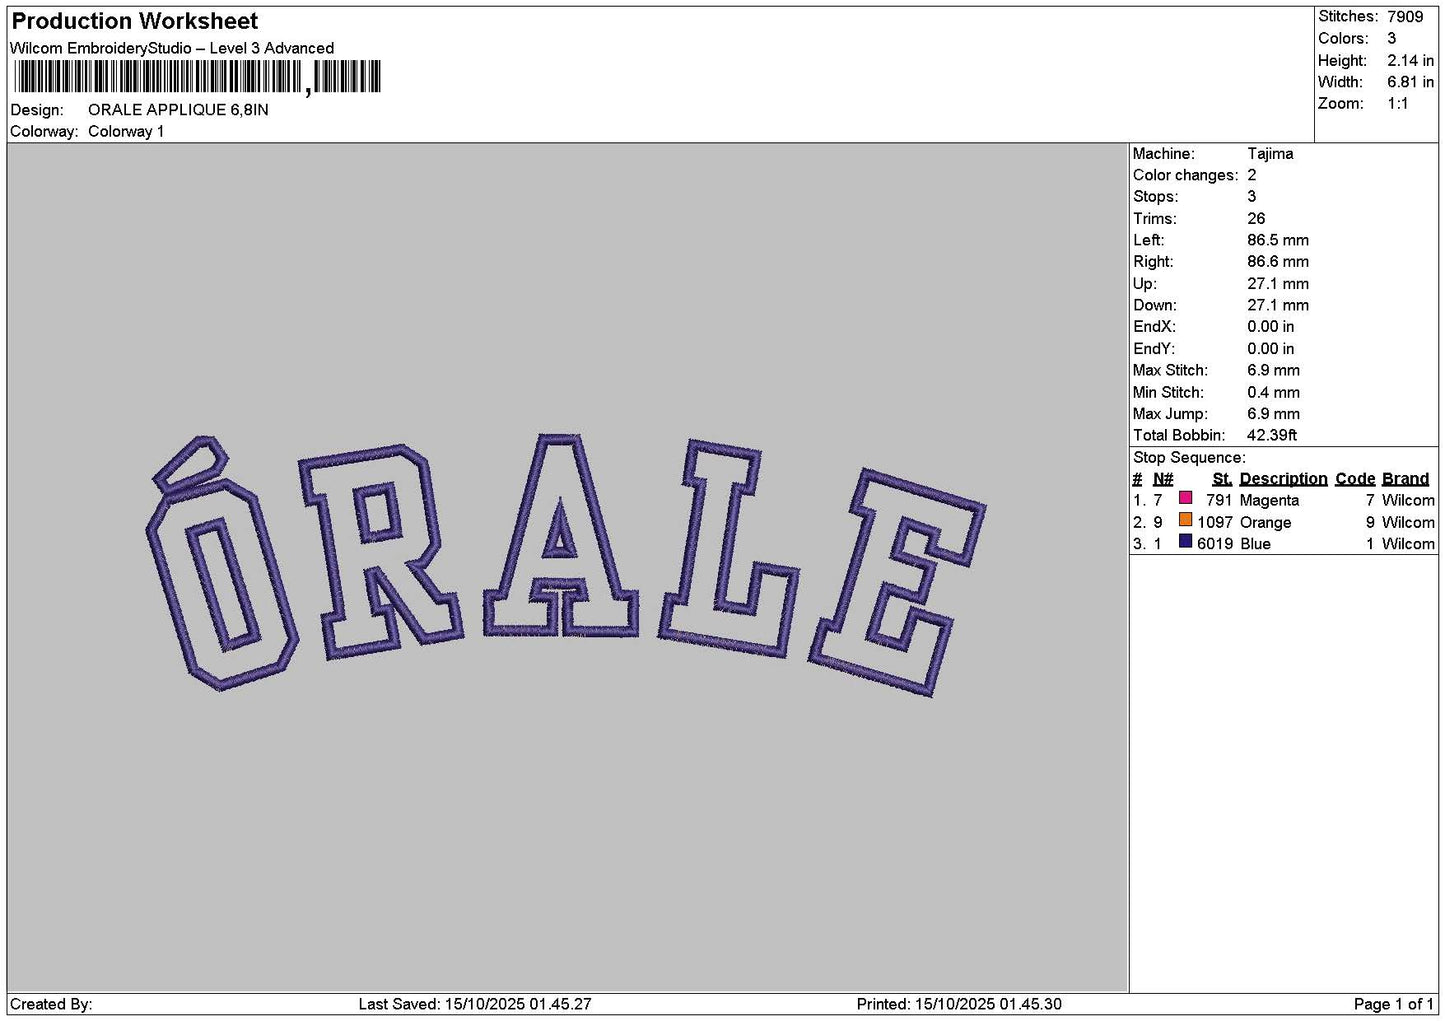Click the Down value '27.1 mm'
1445x1021 pixels.
1278,306
